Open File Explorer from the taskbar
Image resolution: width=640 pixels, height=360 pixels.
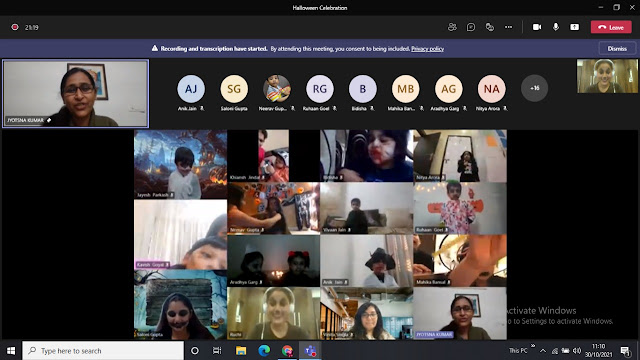(x=241, y=351)
